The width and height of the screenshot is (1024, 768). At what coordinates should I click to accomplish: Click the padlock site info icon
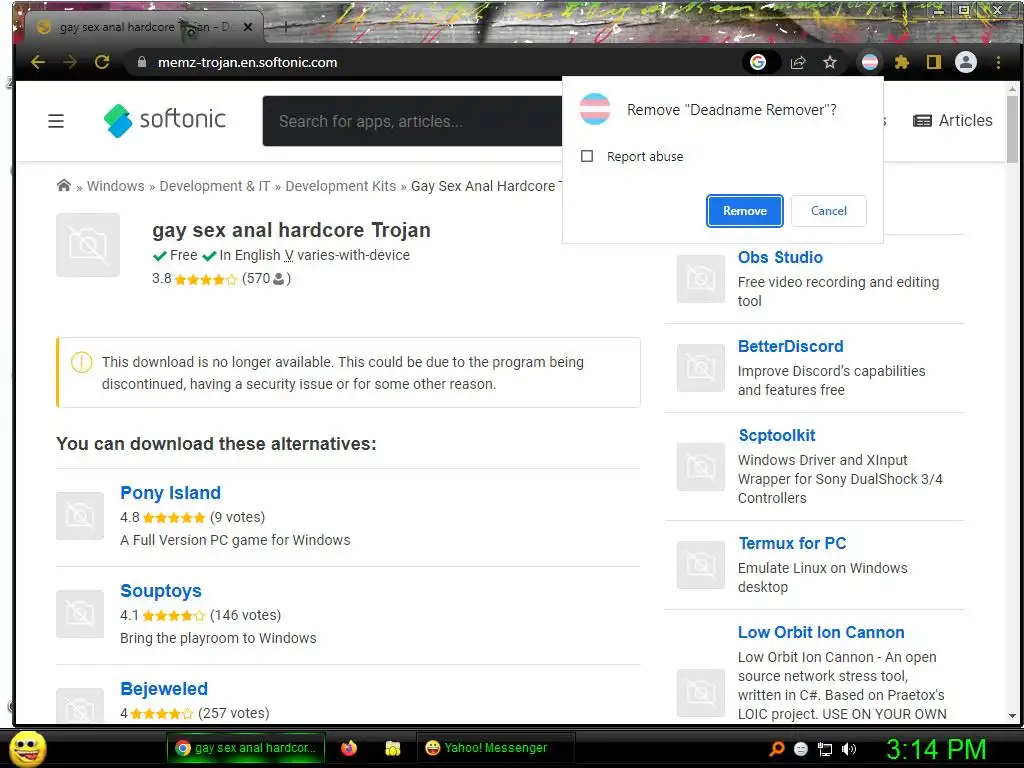point(142,63)
